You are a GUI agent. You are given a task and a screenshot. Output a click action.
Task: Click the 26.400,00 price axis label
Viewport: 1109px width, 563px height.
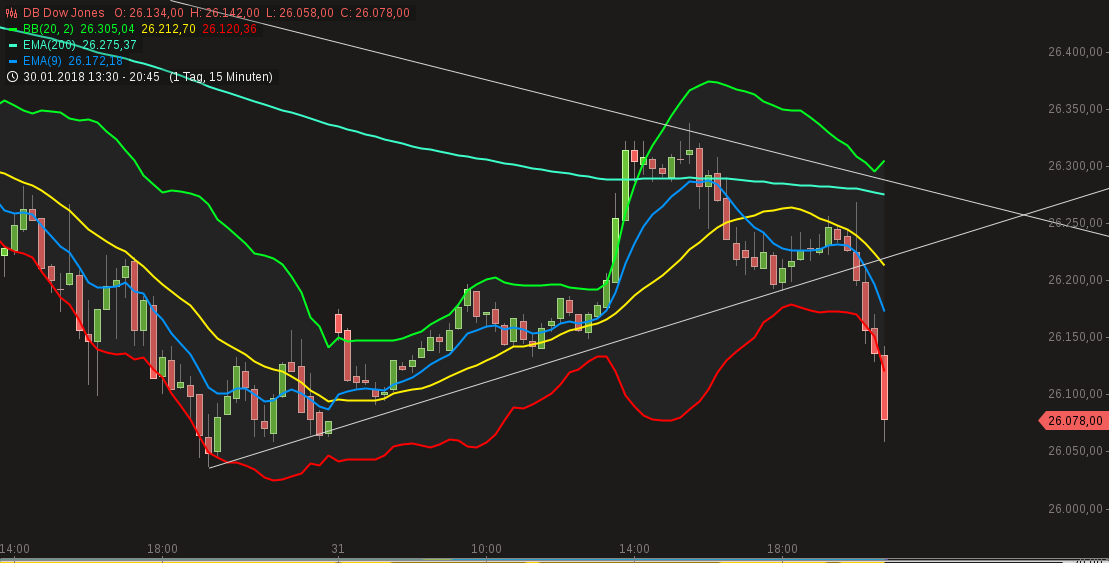tap(1075, 52)
